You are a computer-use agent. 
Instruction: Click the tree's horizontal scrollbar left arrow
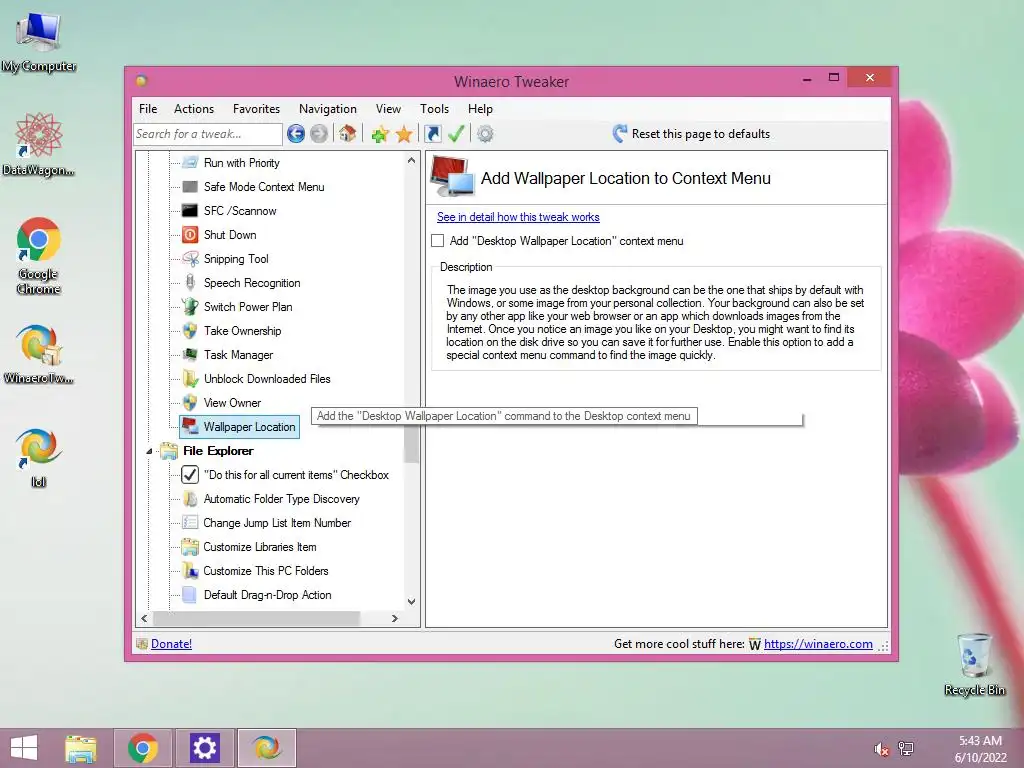tap(144, 618)
